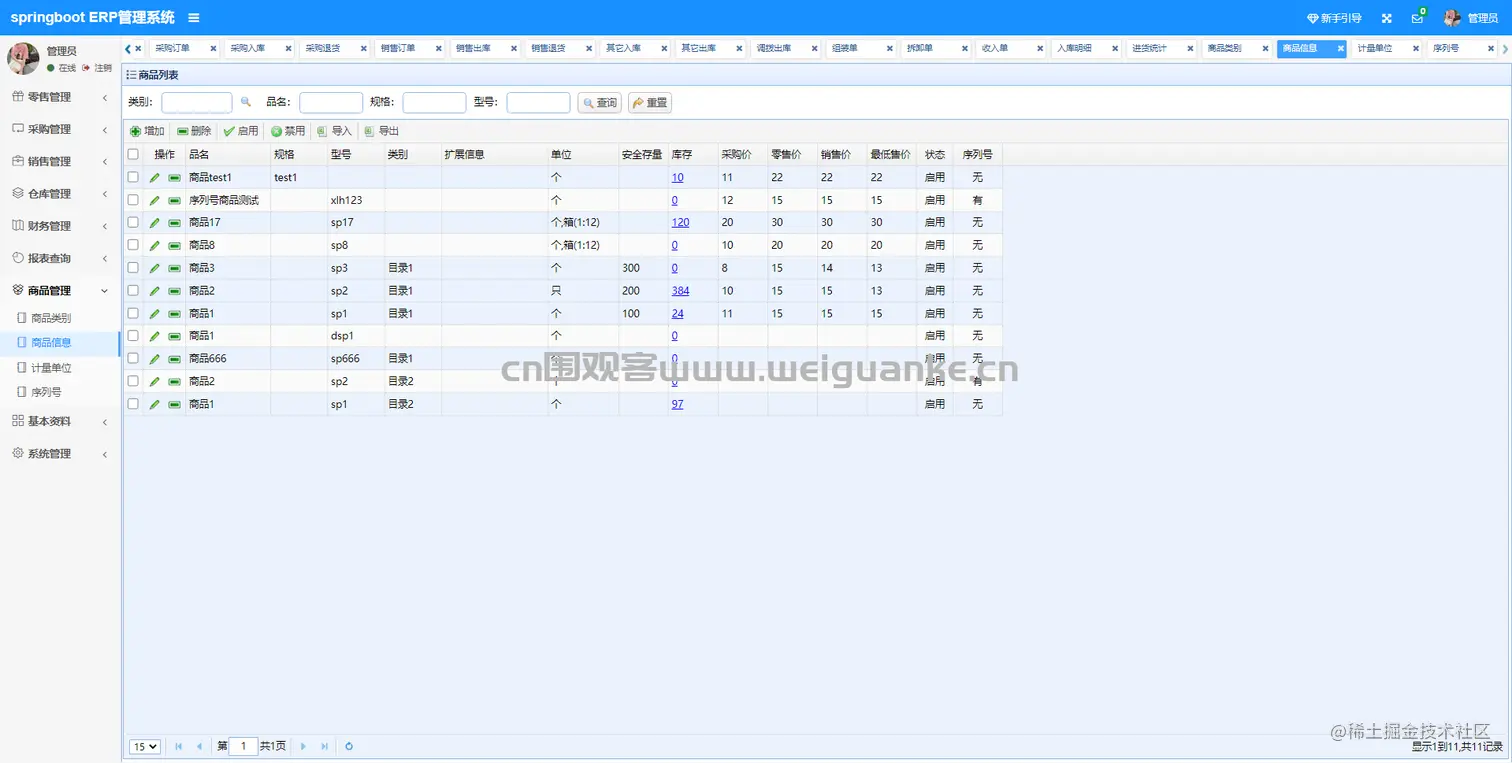
Task: Open stock link 120 for 商品17
Action: [x=680, y=222]
